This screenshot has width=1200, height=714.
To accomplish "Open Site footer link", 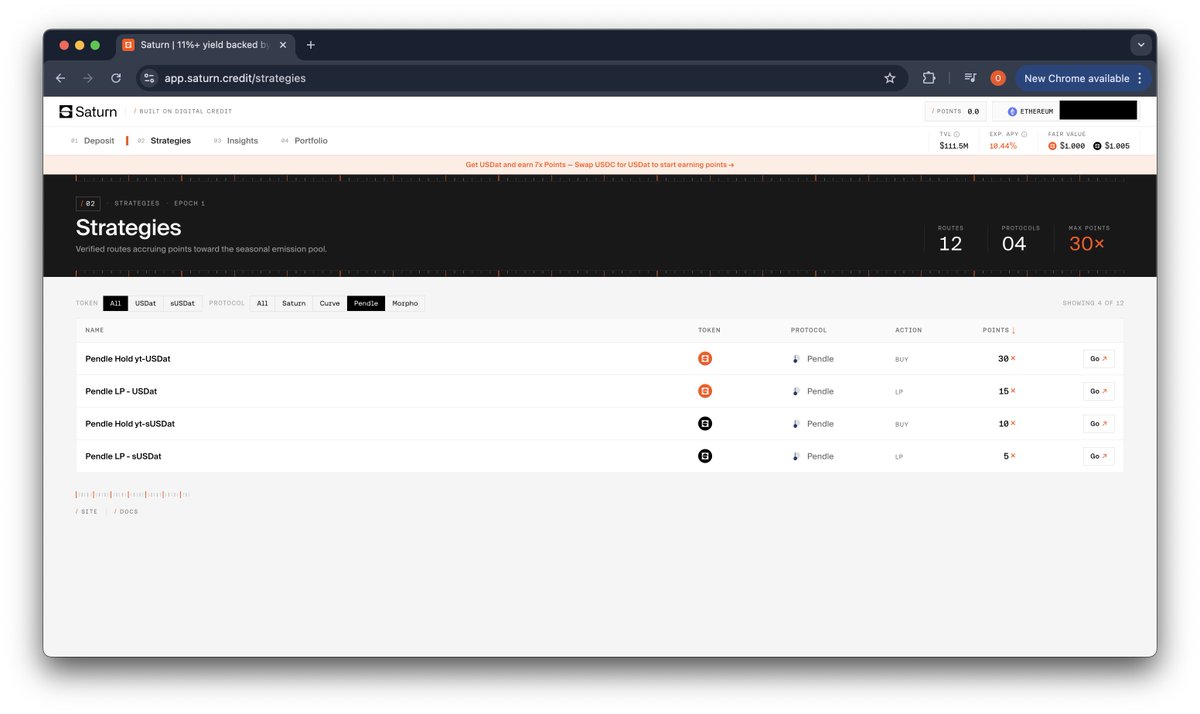I will coord(87,511).
